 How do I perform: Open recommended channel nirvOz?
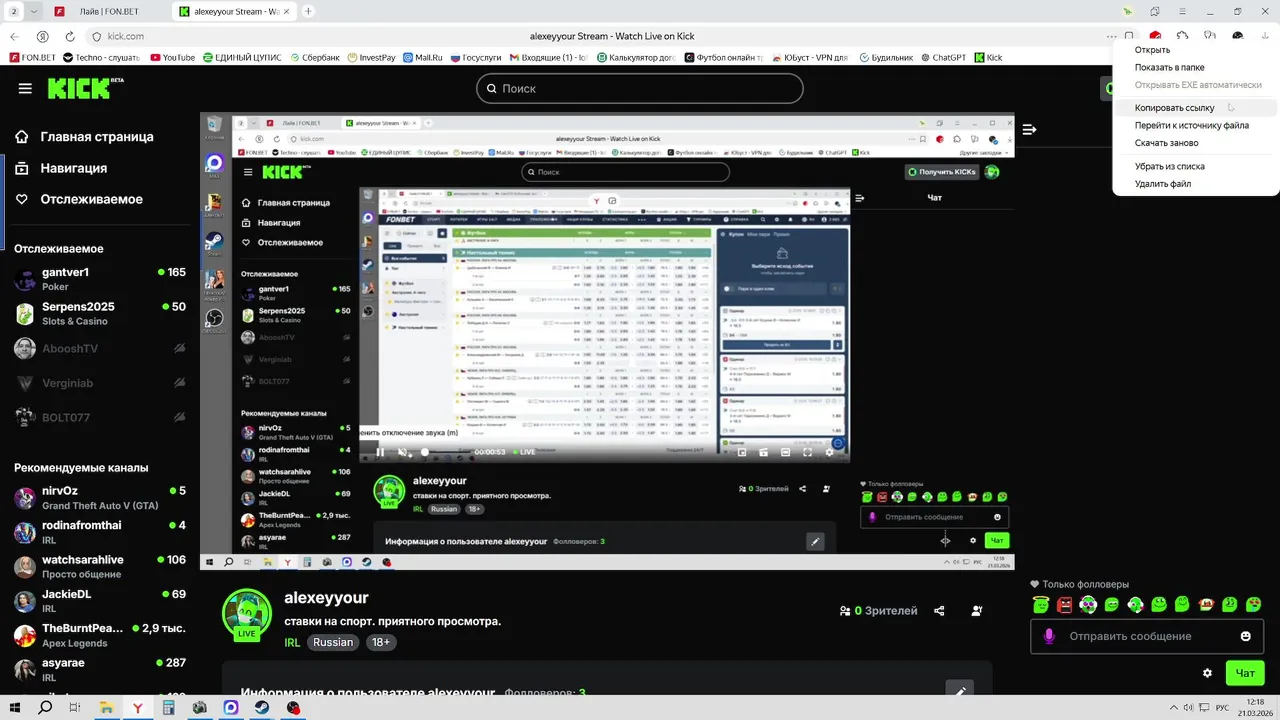pyautogui.click(x=100, y=498)
